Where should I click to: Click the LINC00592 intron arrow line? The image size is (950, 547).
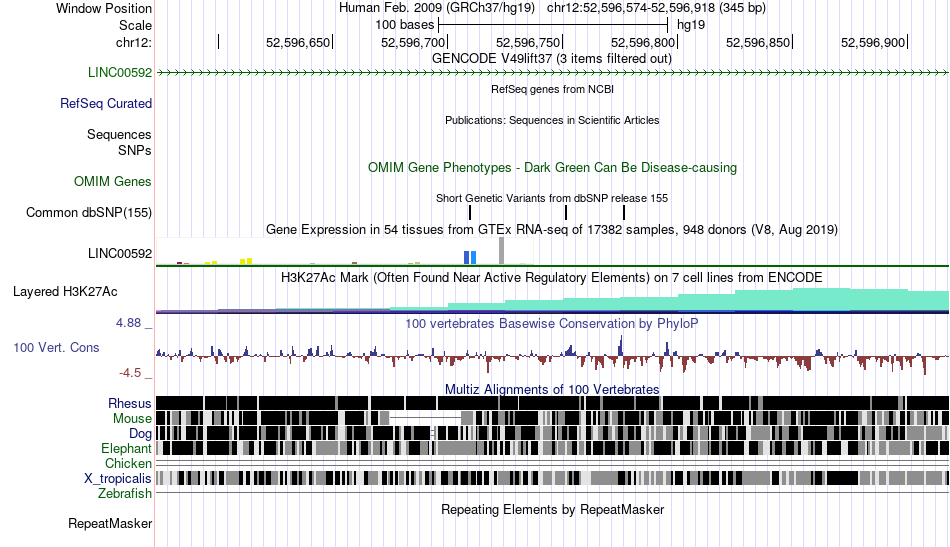point(553,73)
